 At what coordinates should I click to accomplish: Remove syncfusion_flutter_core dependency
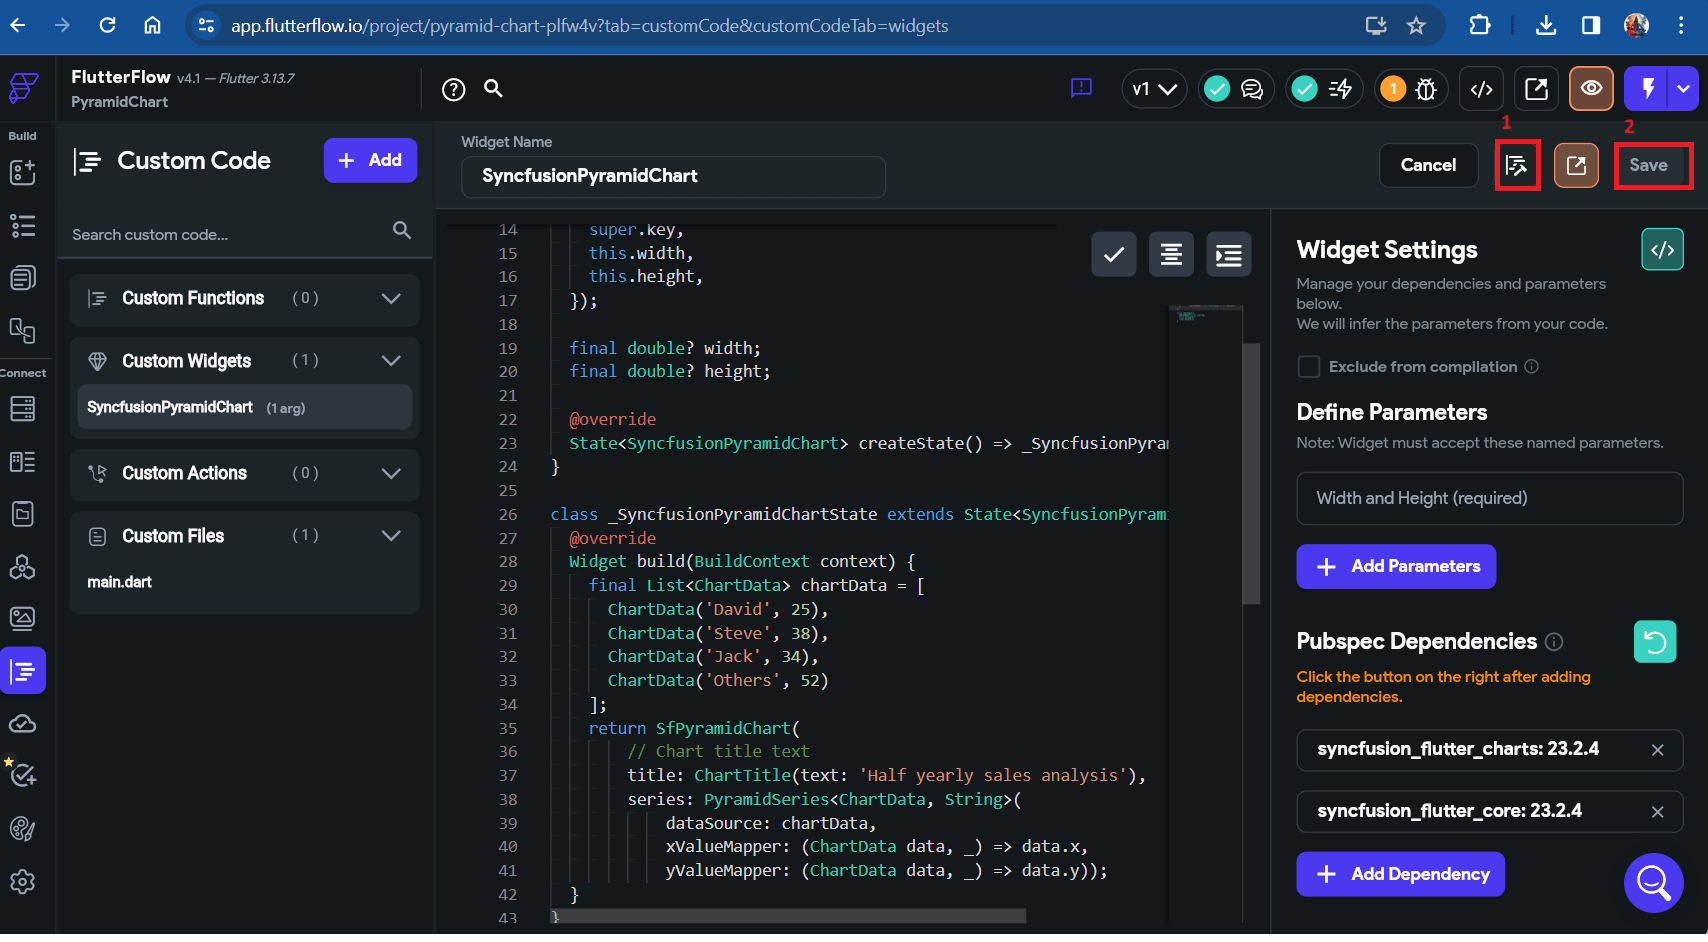[x=1657, y=812]
